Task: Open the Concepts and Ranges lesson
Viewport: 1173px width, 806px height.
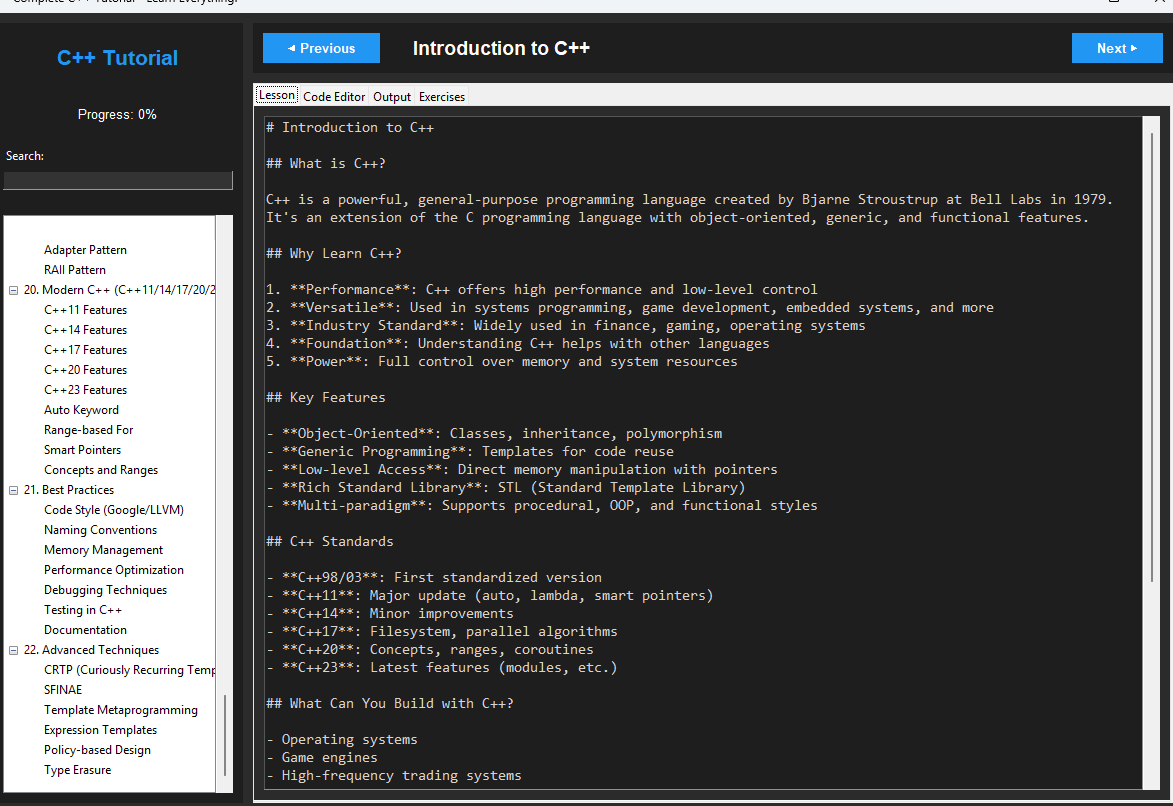Action: (101, 470)
